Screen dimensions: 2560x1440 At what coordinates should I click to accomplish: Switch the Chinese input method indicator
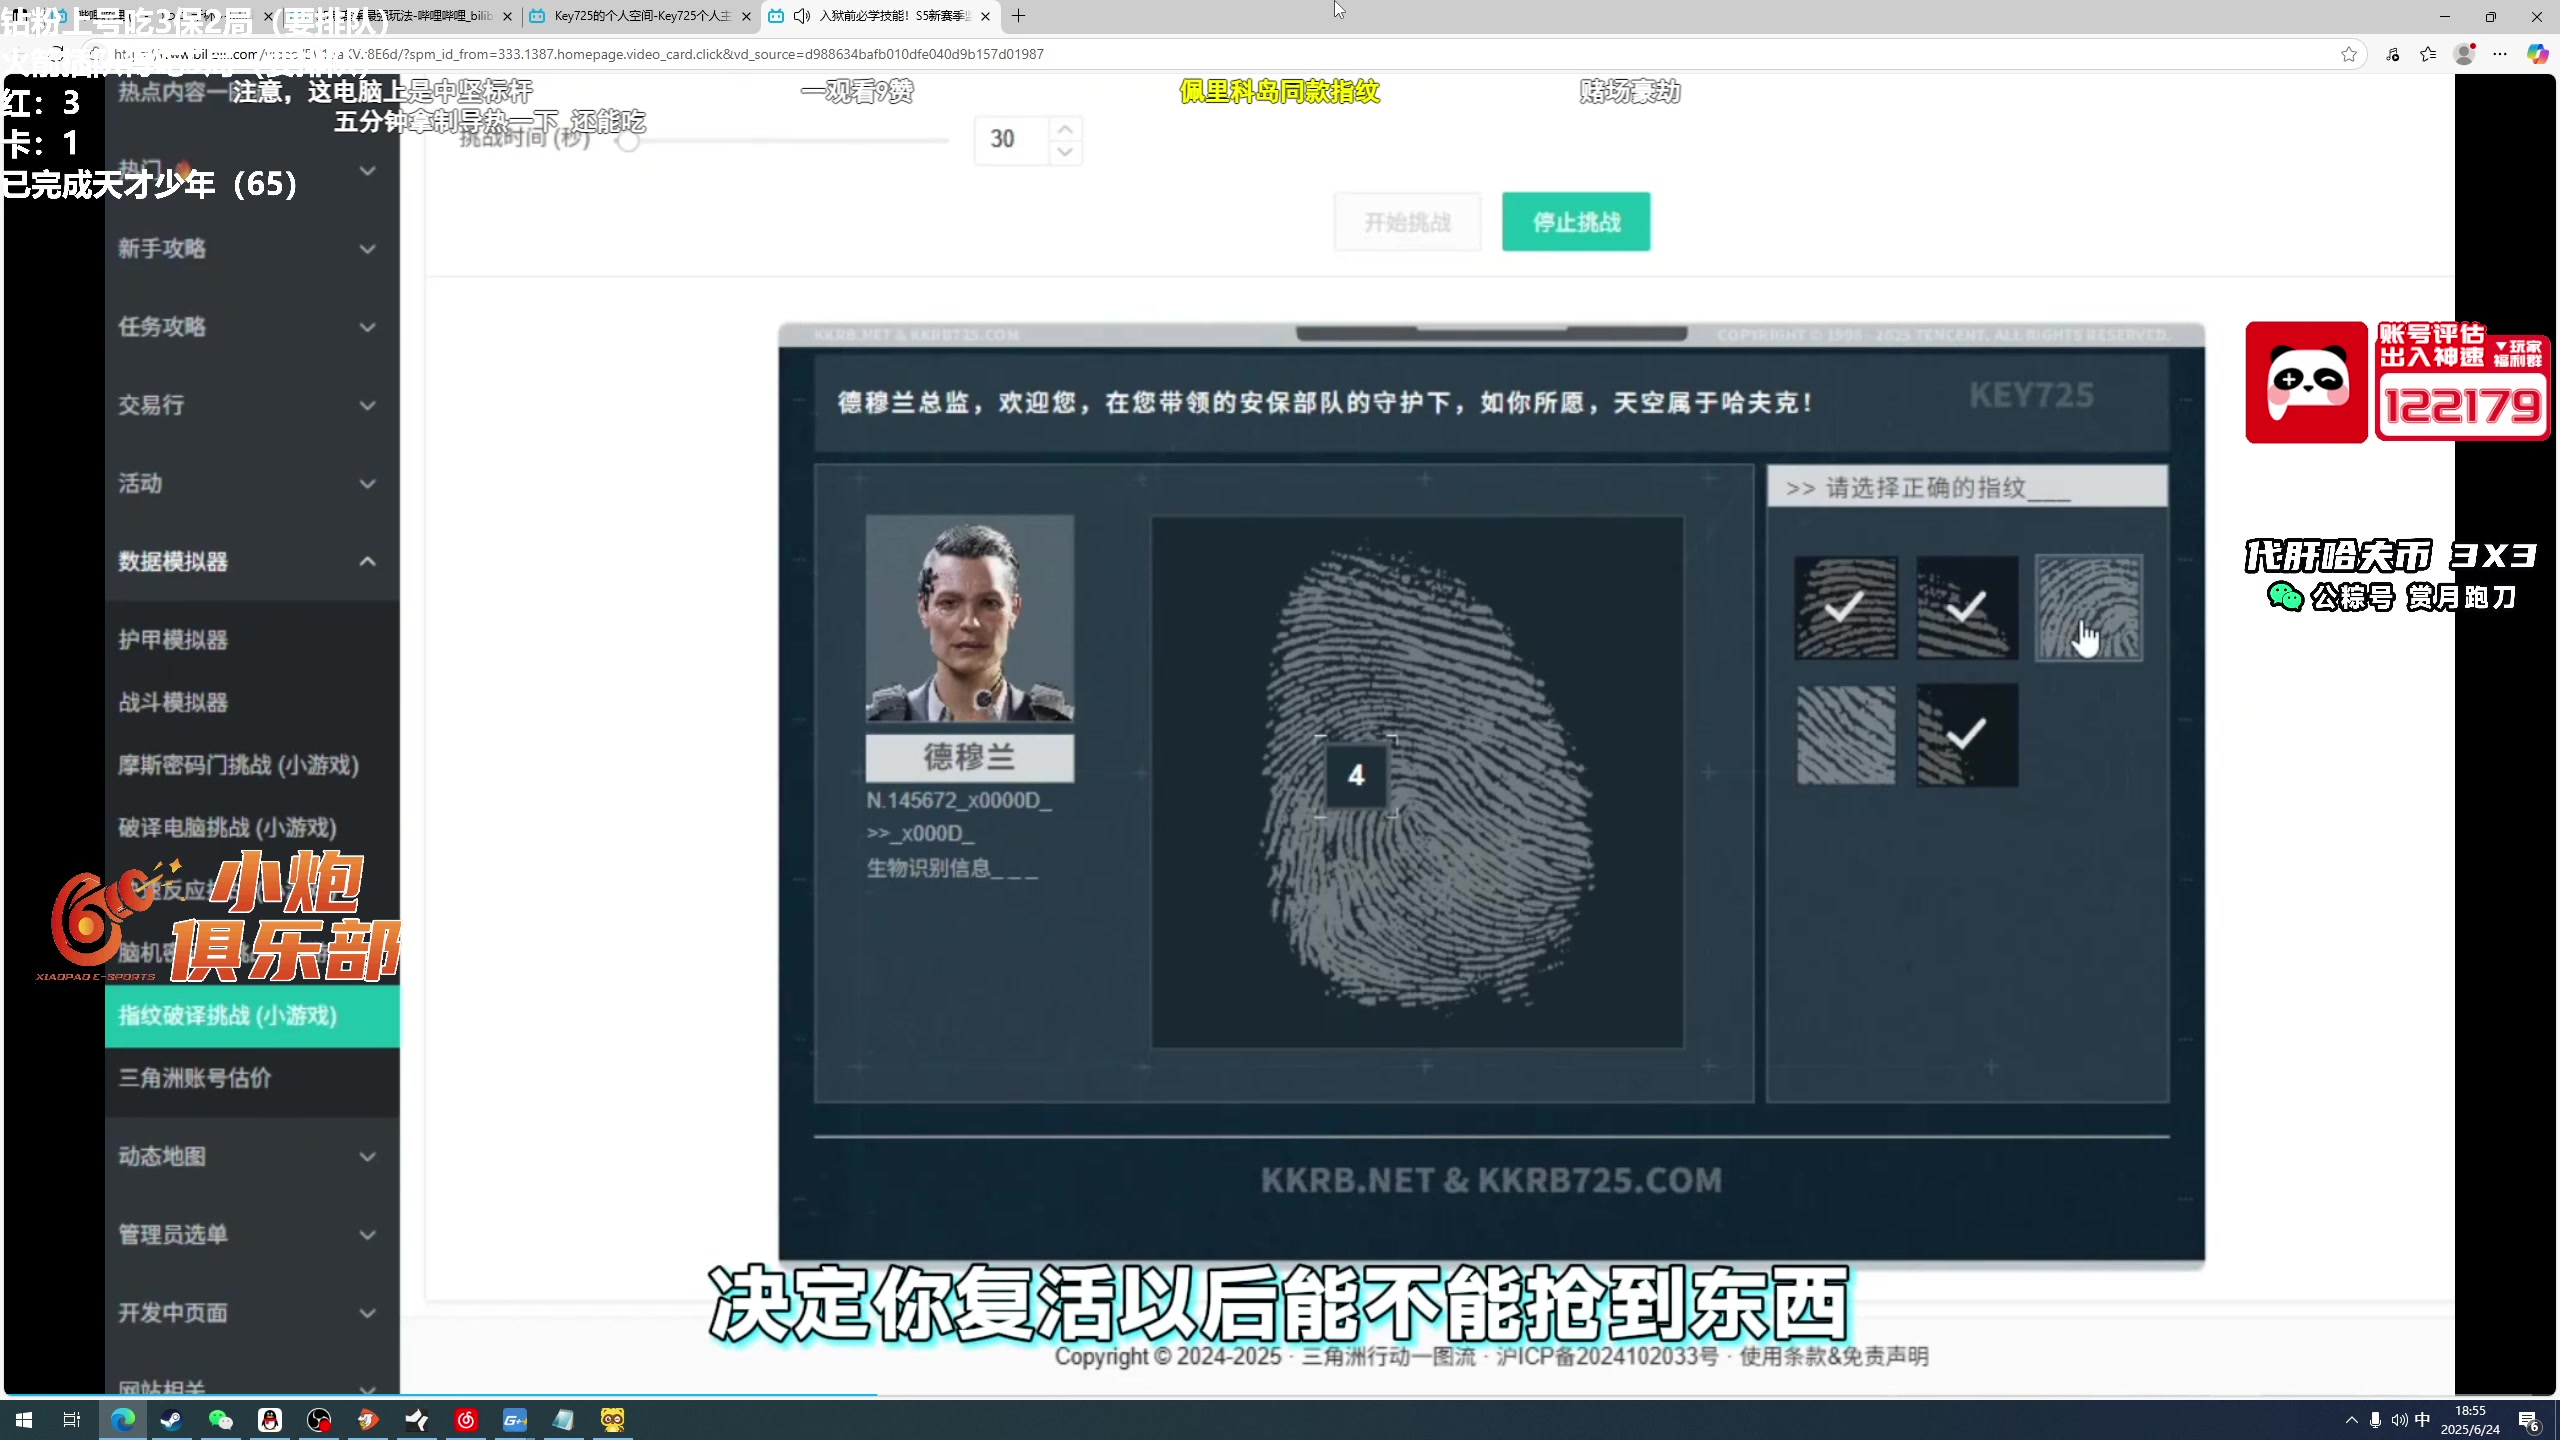pos(2422,1420)
